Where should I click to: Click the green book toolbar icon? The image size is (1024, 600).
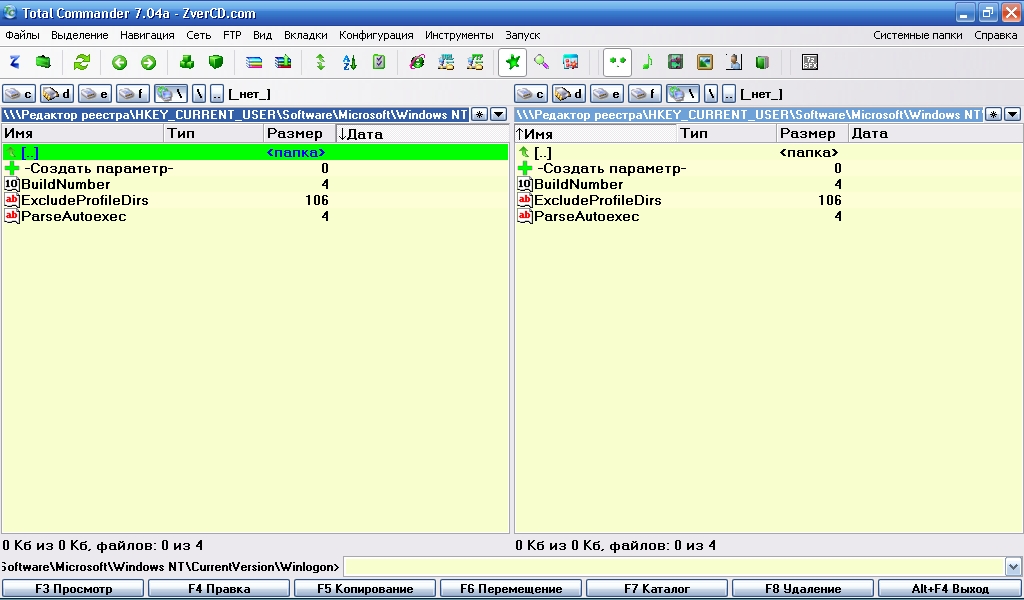pos(762,62)
